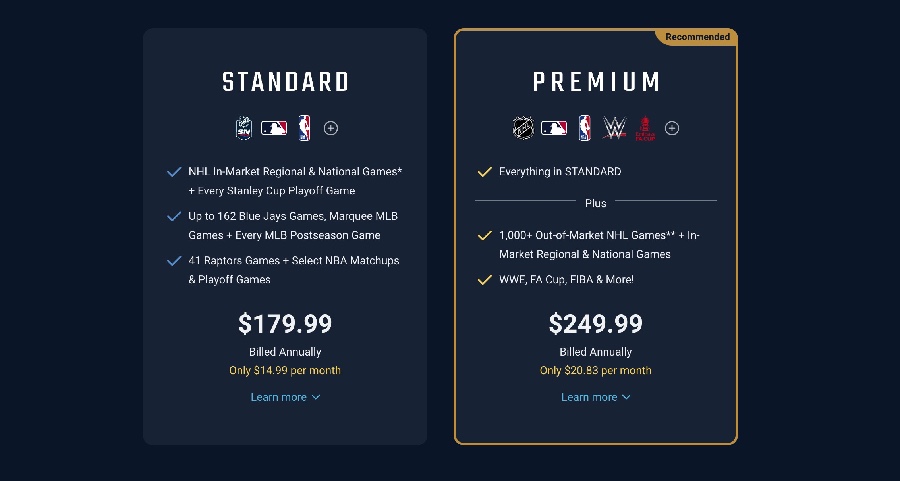Click the checkmark beside Everything in STANDARD
This screenshot has width=900, height=481.
[485, 172]
